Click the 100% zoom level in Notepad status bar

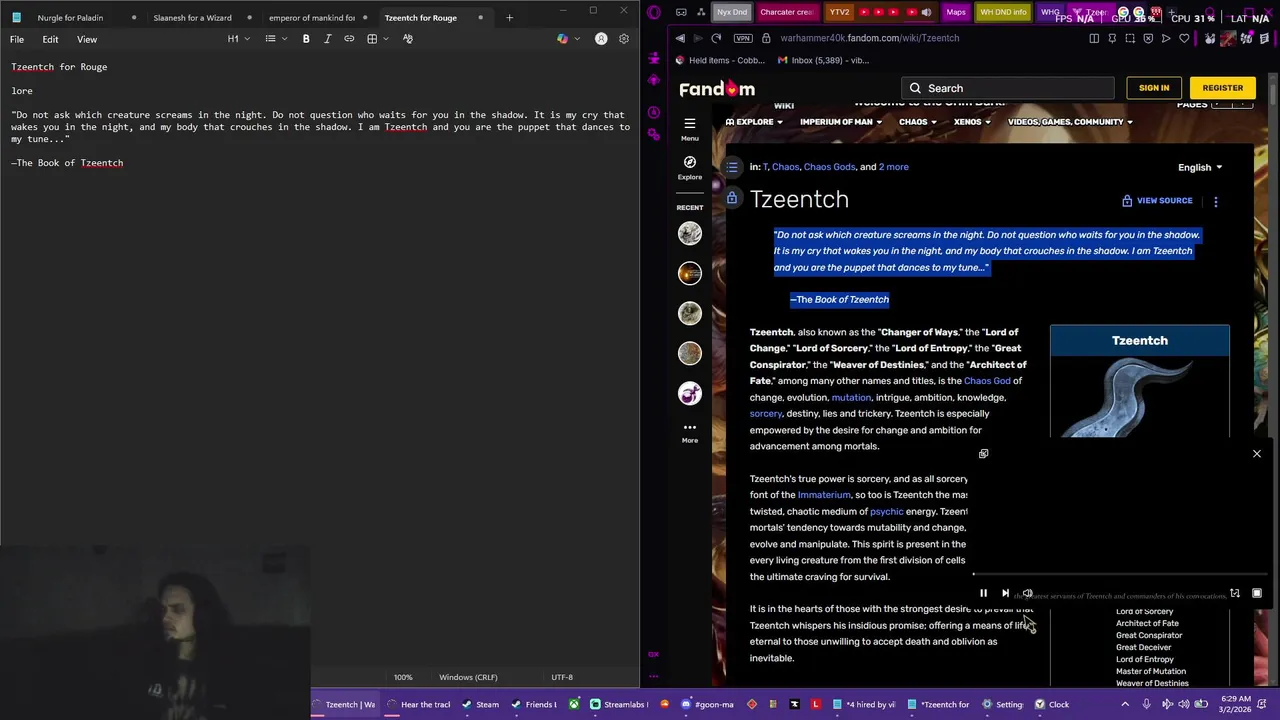coord(403,677)
